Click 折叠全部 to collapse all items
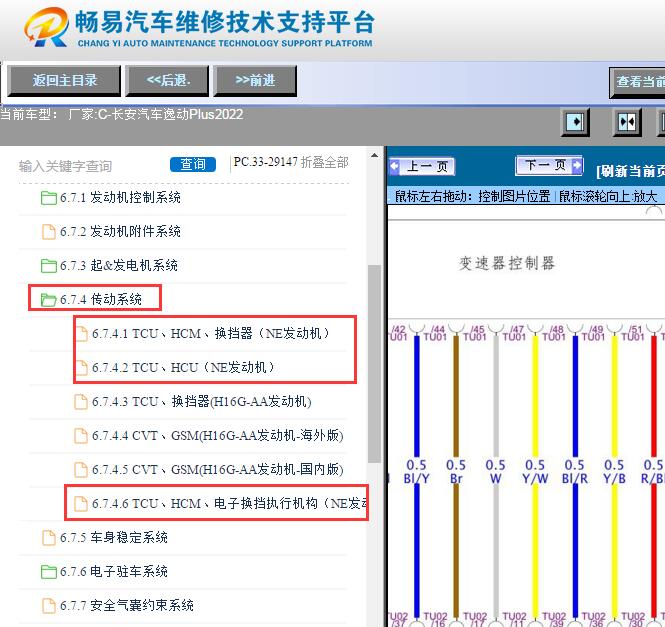665x627 pixels. pos(324,162)
